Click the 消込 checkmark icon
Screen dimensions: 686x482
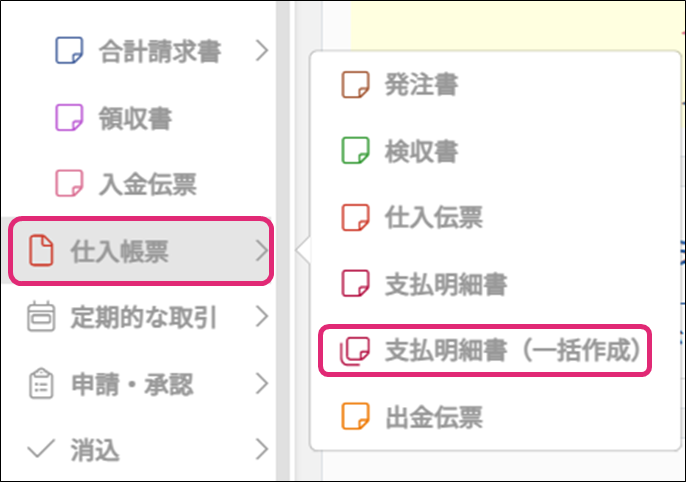click(40, 450)
